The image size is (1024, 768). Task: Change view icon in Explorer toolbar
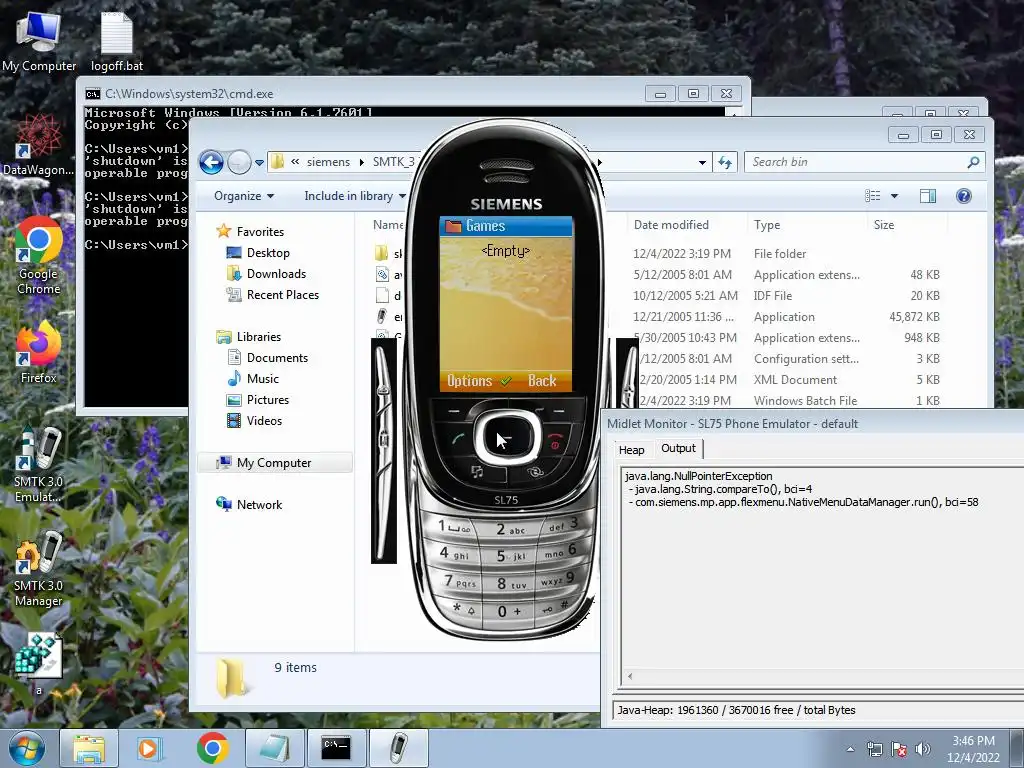pos(872,196)
